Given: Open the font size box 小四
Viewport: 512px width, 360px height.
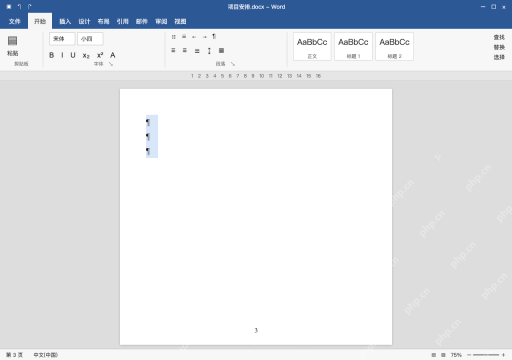Looking at the screenshot, I should coord(90,39).
